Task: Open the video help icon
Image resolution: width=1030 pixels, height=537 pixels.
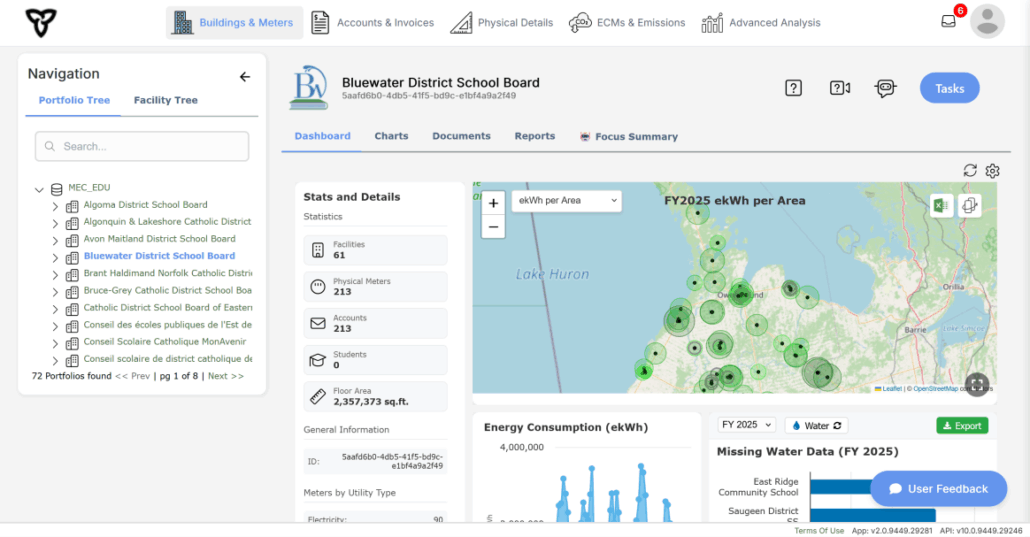Action: (840, 88)
